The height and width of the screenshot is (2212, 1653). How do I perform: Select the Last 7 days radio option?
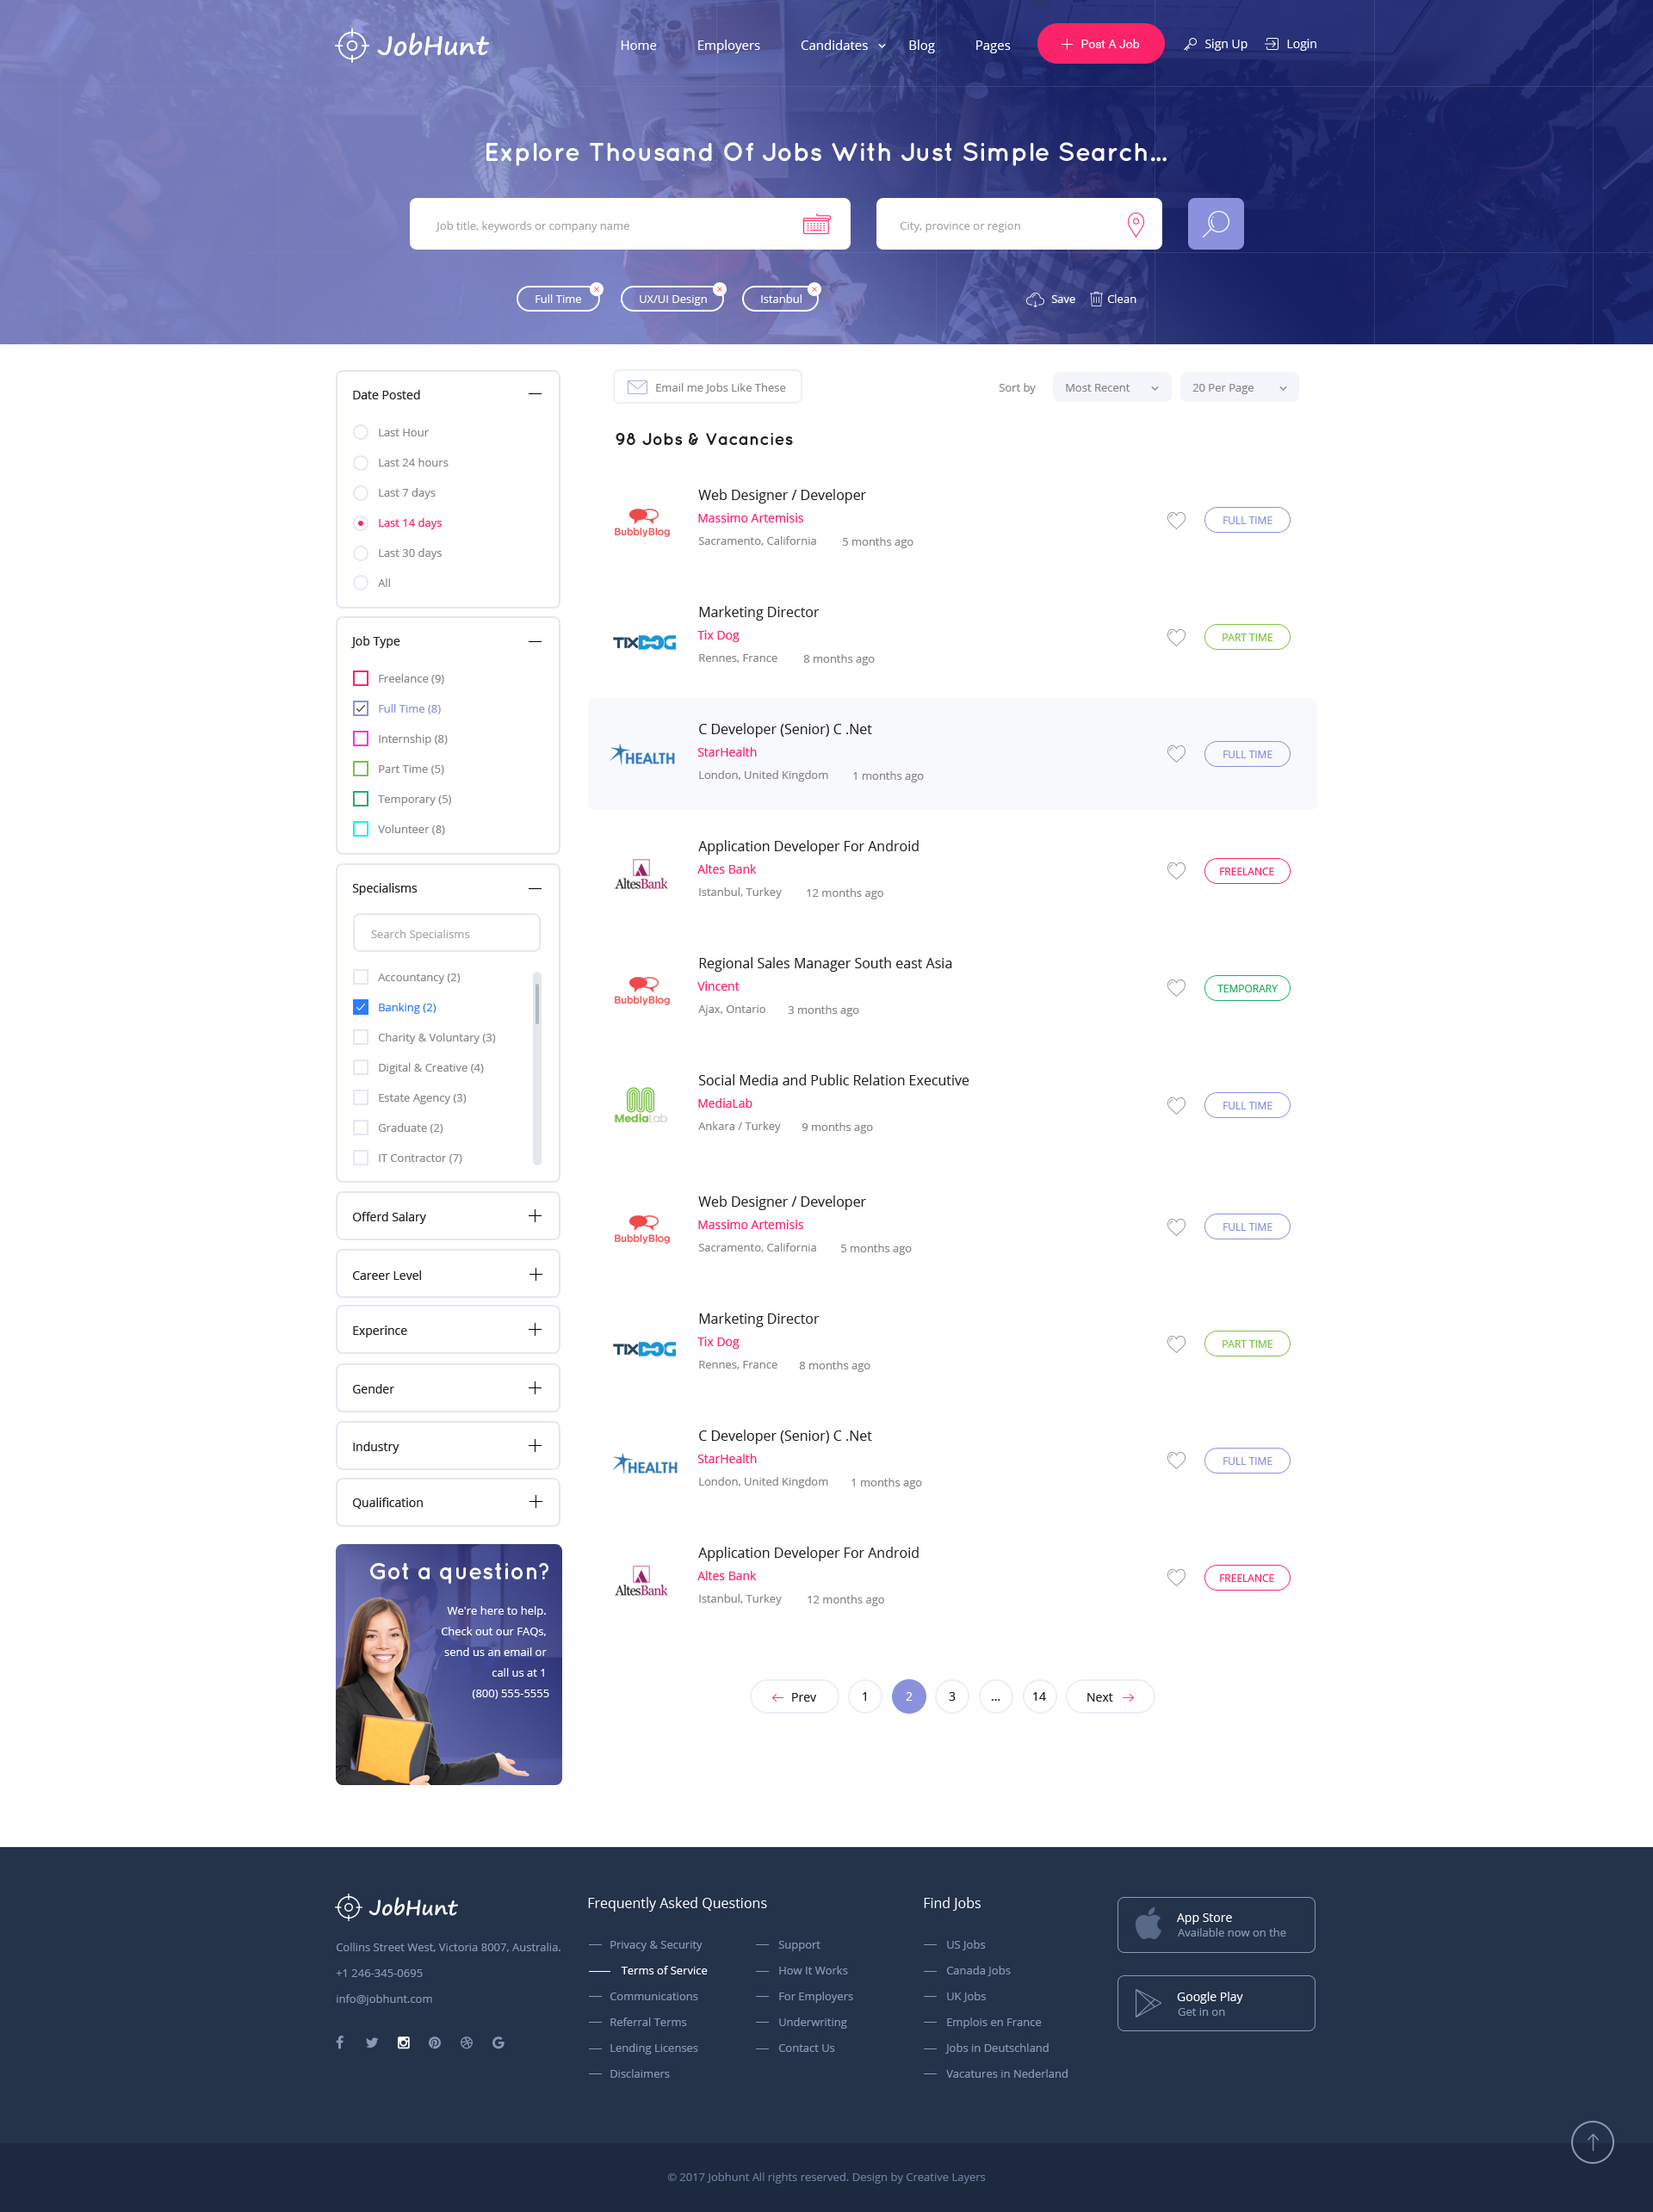point(361,493)
